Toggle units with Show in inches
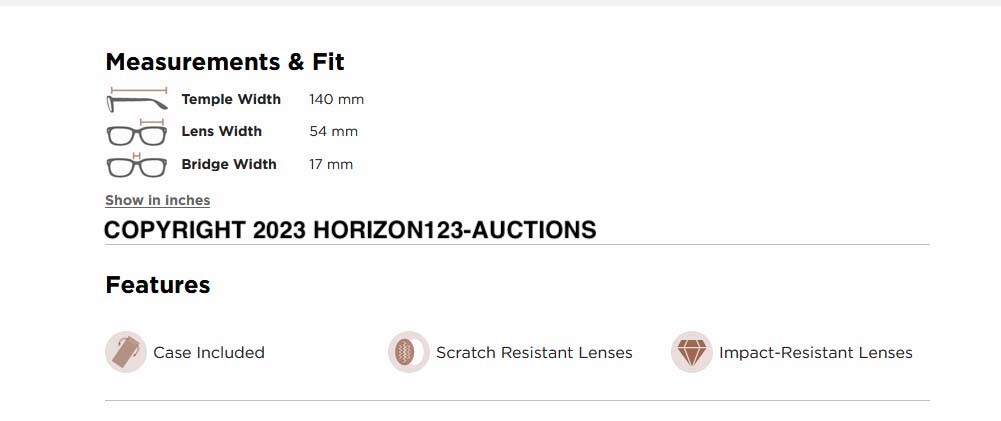 click(x=157, y=200)
